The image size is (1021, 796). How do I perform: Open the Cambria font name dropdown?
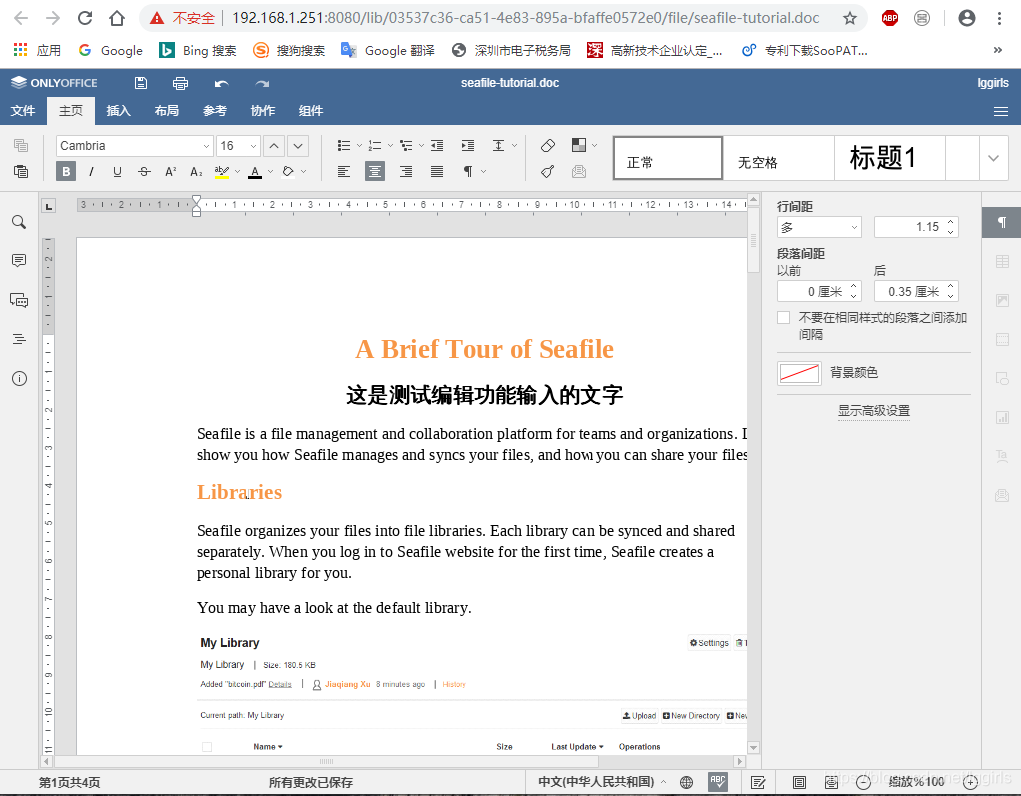point(206,146)
